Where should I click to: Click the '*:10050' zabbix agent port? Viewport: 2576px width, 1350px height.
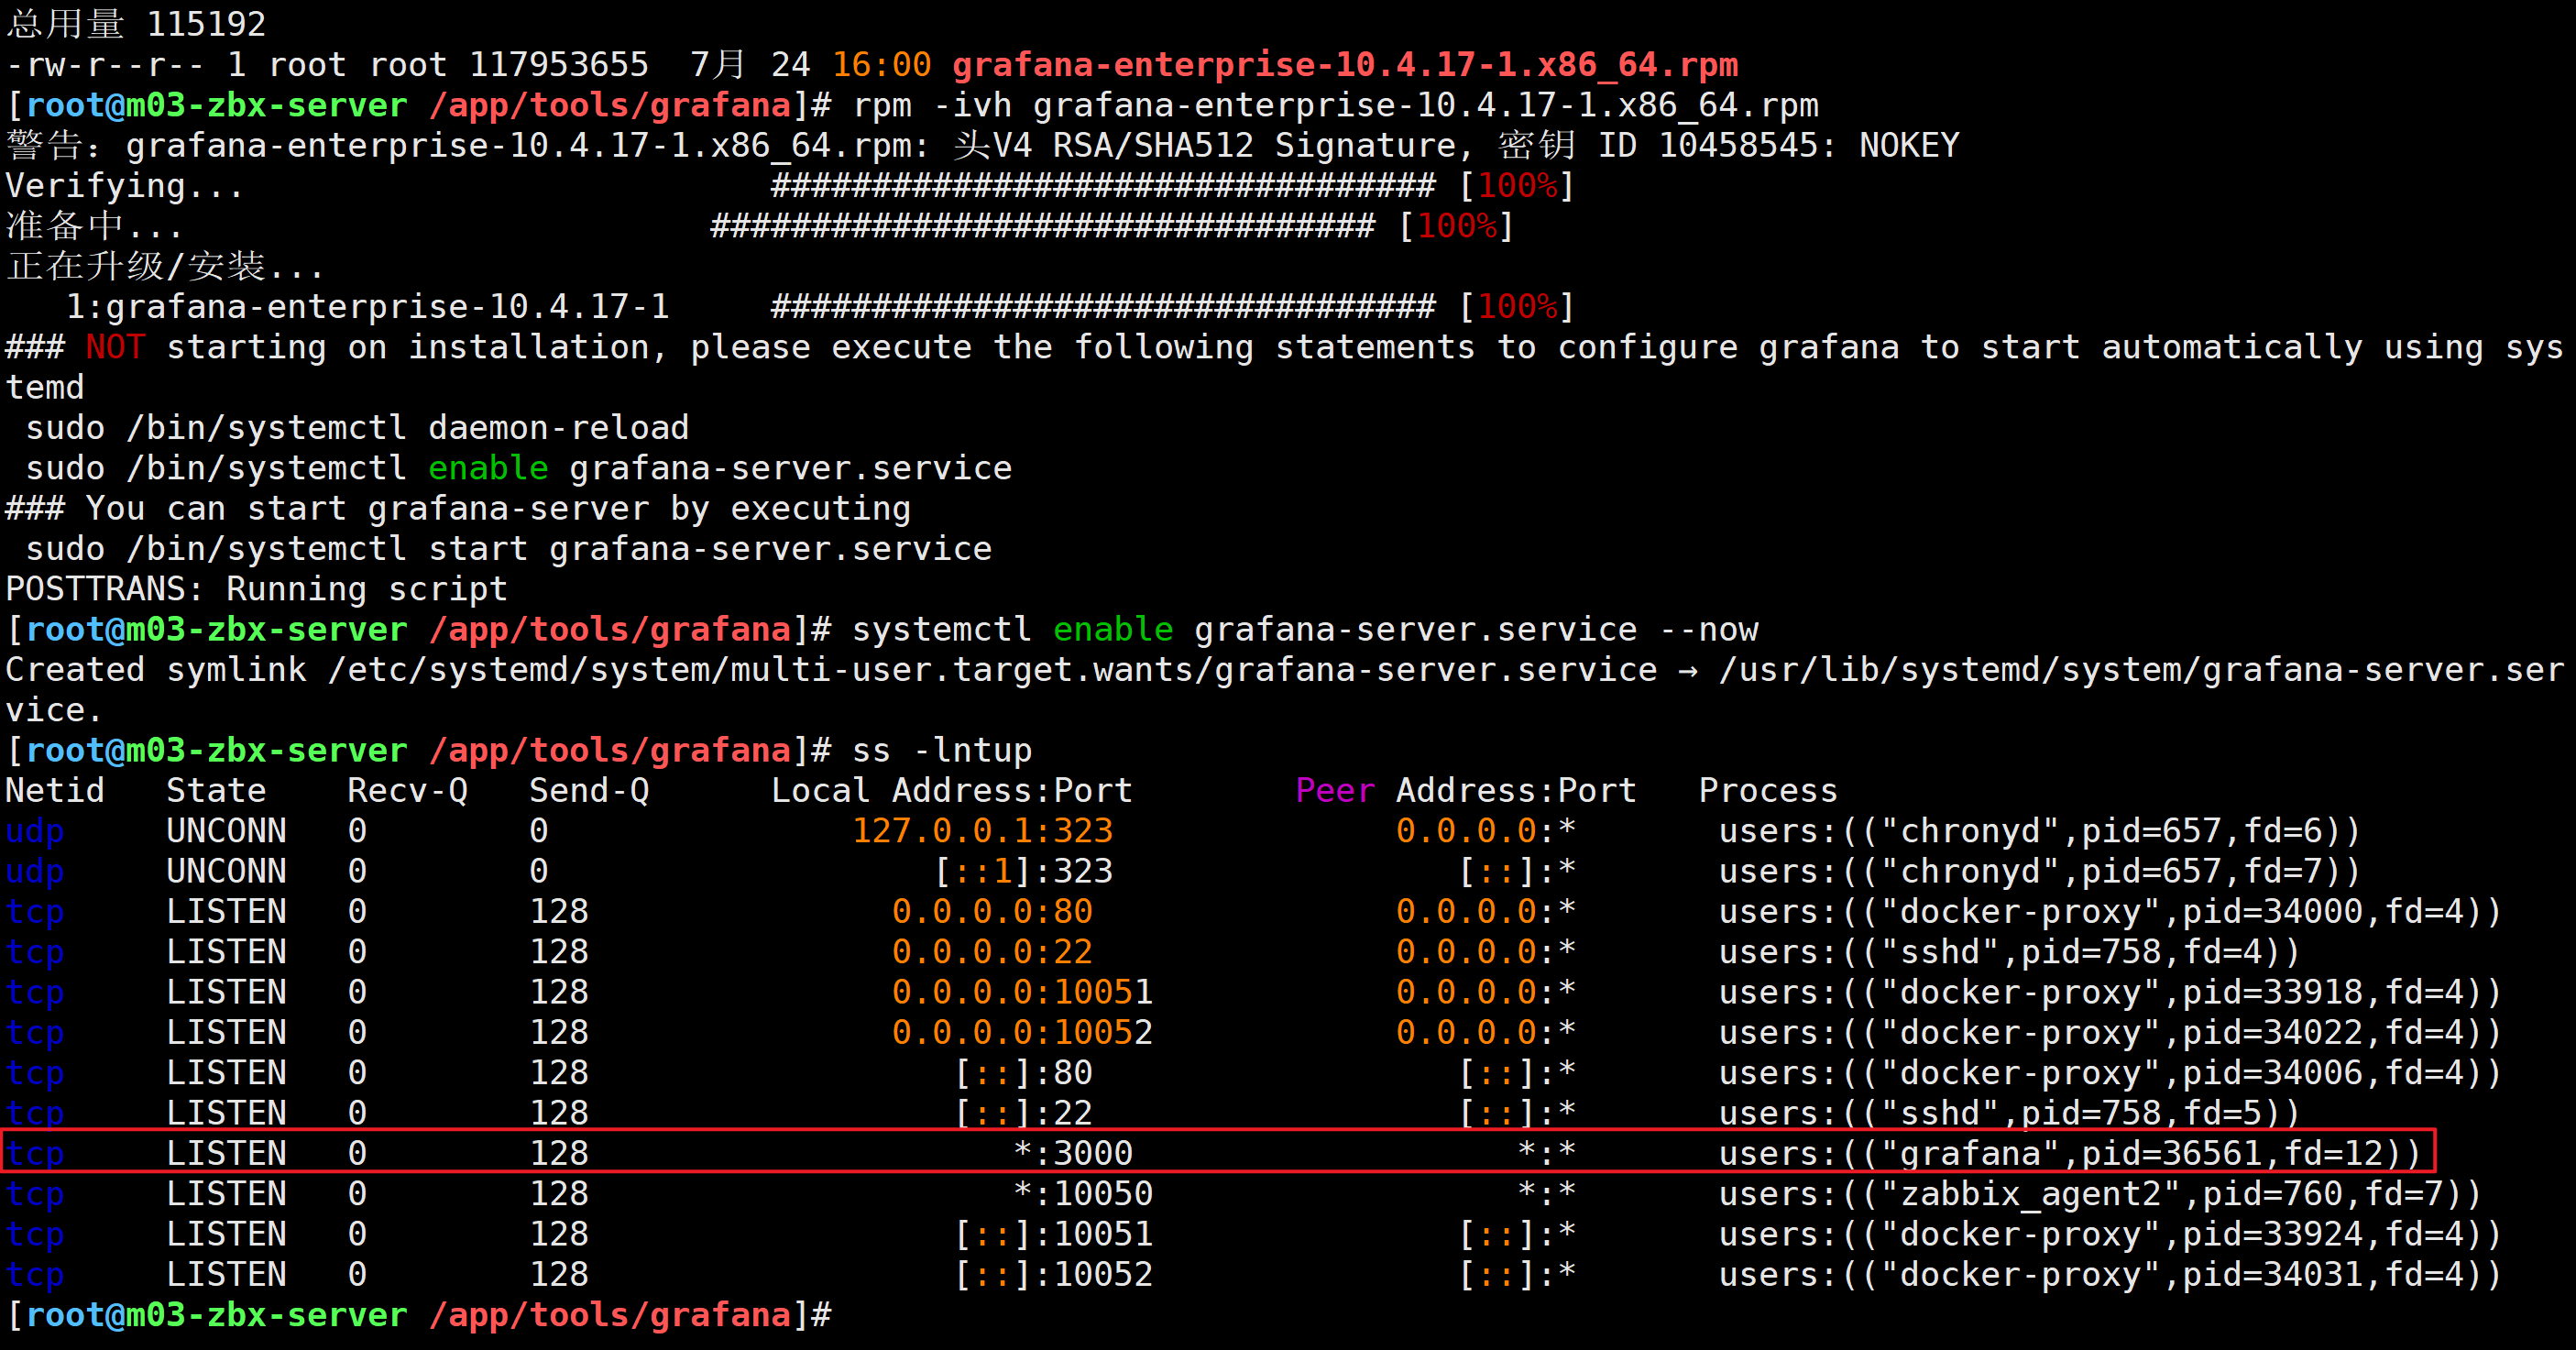[1082, 1194]
